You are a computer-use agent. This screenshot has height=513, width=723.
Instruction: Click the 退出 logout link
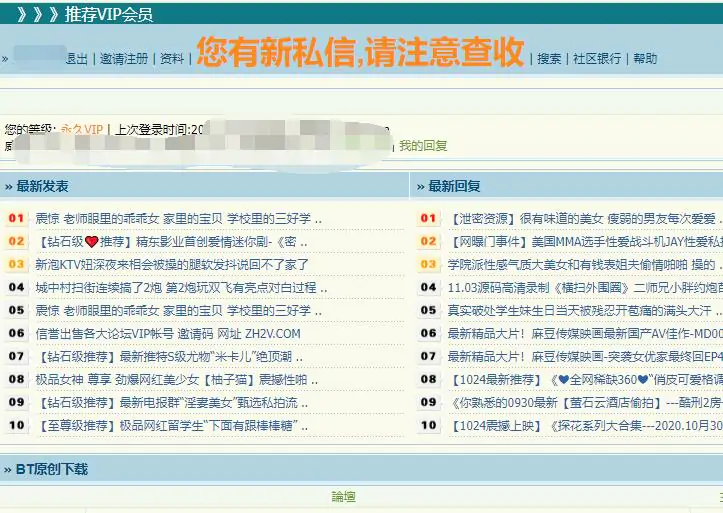[77, 59]
